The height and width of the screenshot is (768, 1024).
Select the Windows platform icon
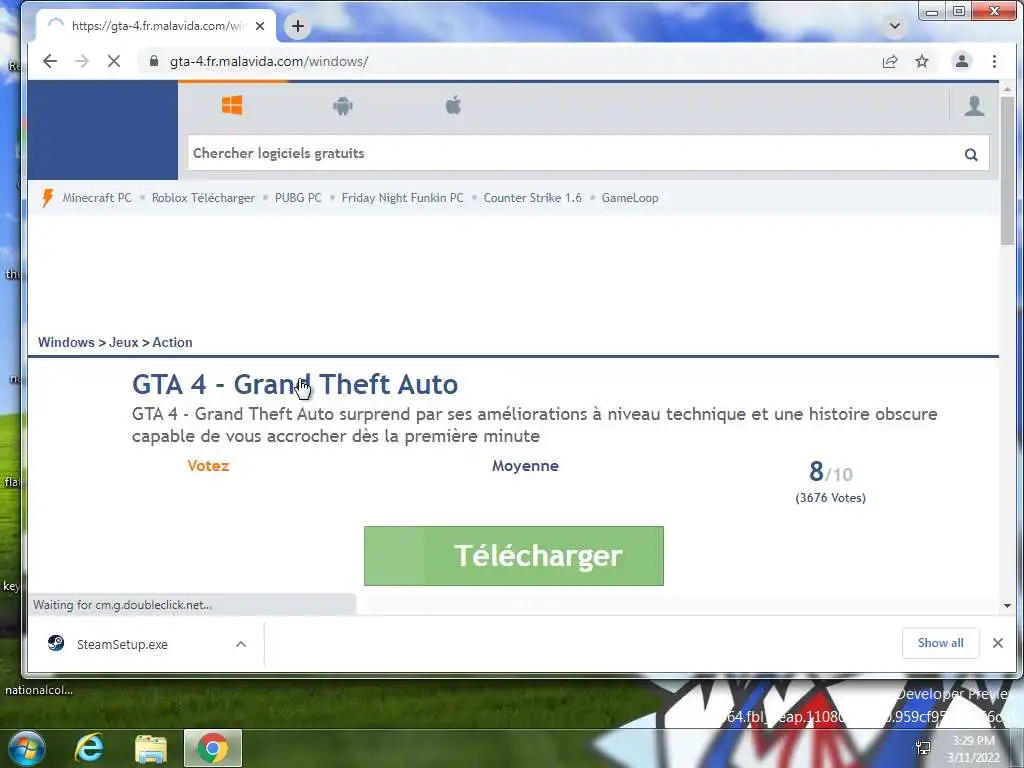pyautogui.click(x=232, y=105)
